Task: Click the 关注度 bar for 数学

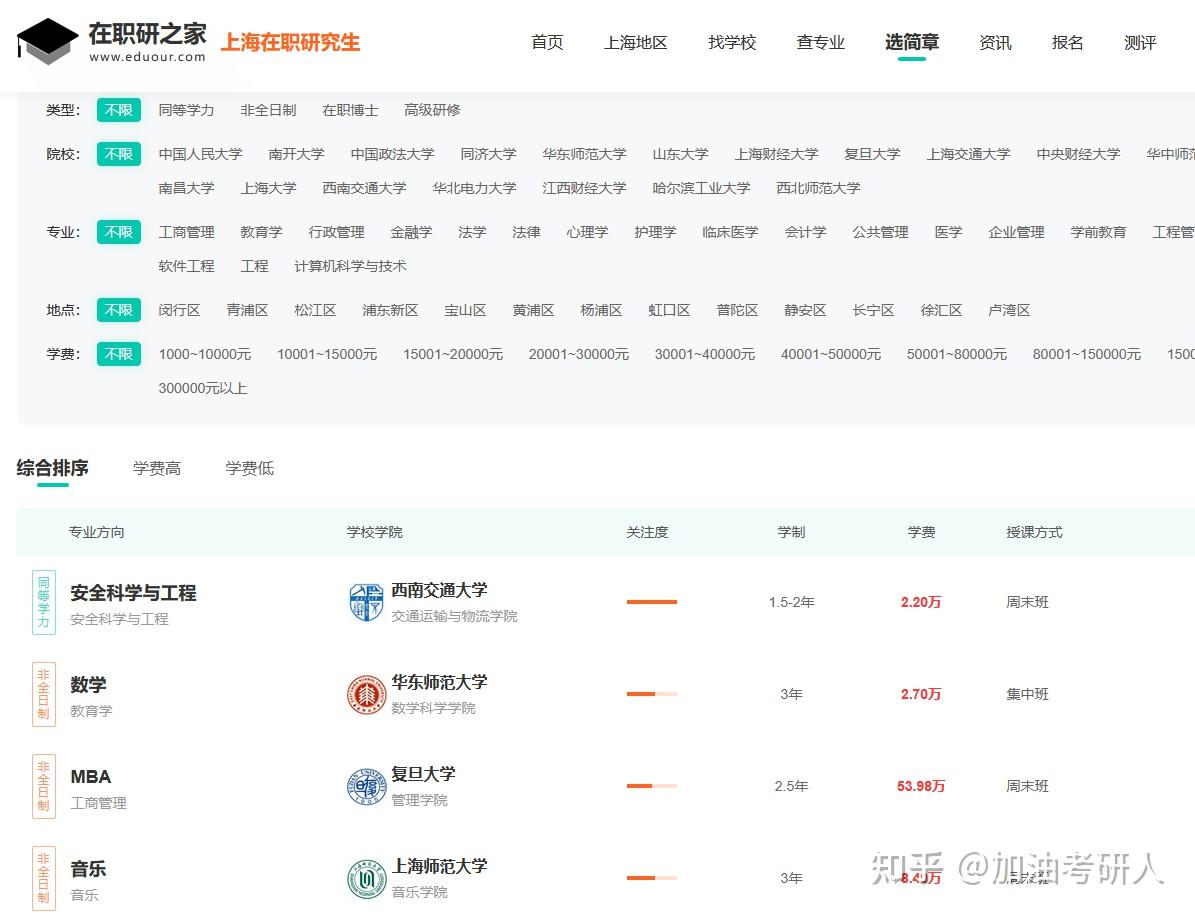Action: (652, 694)
